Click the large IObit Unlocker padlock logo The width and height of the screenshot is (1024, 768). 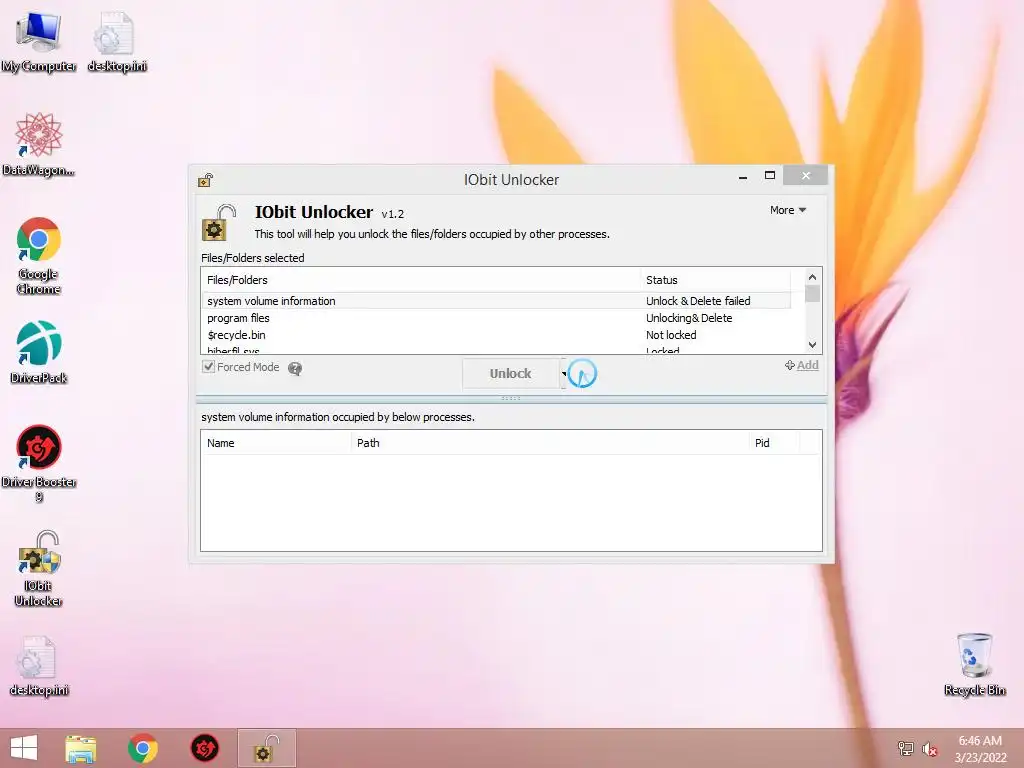[x=219, y=222]
